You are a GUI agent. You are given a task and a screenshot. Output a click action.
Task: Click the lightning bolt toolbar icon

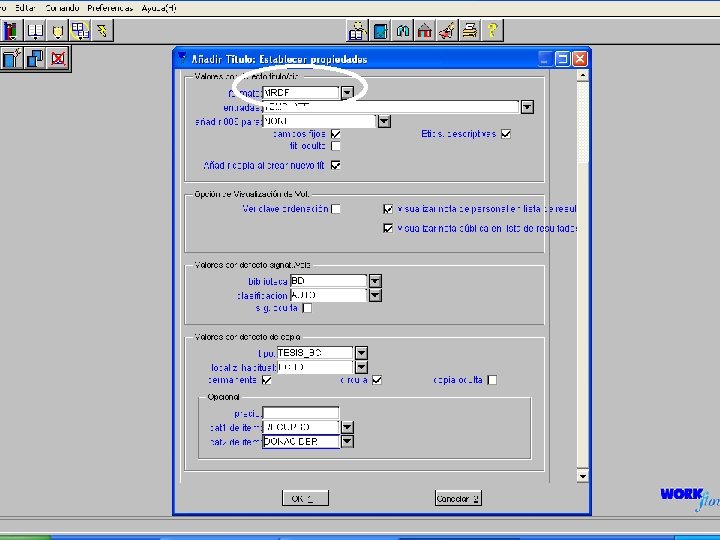point(102,31)
